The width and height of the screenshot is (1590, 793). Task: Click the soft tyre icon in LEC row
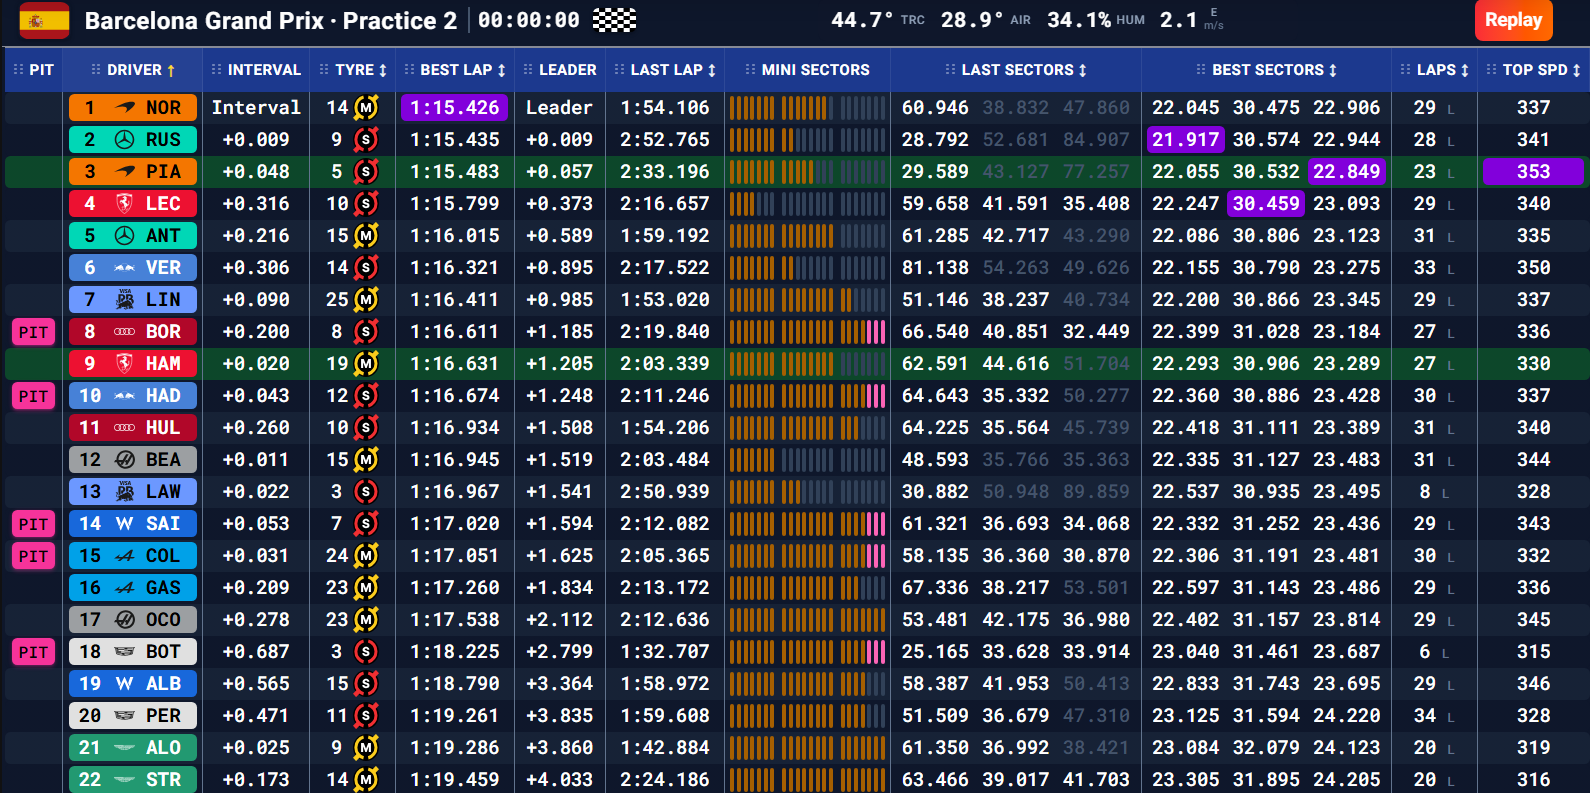[x=367, y=203]
